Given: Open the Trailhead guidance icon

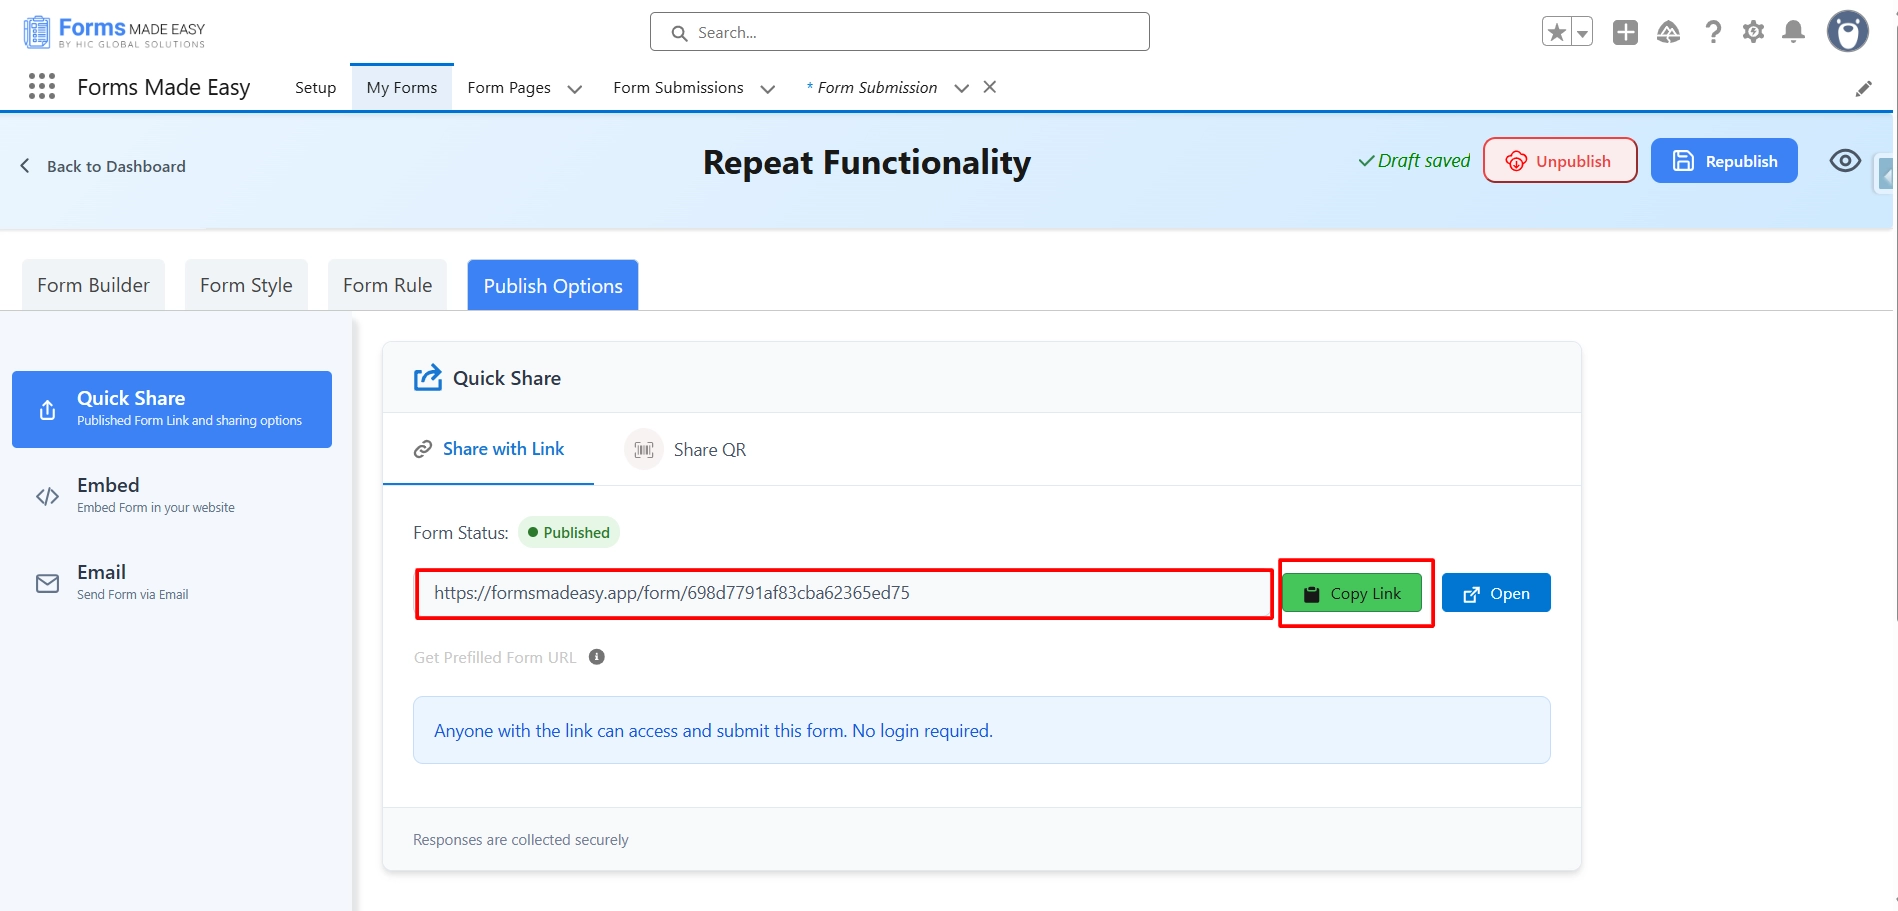Looking at the screenshot, I should [1668, 32].
